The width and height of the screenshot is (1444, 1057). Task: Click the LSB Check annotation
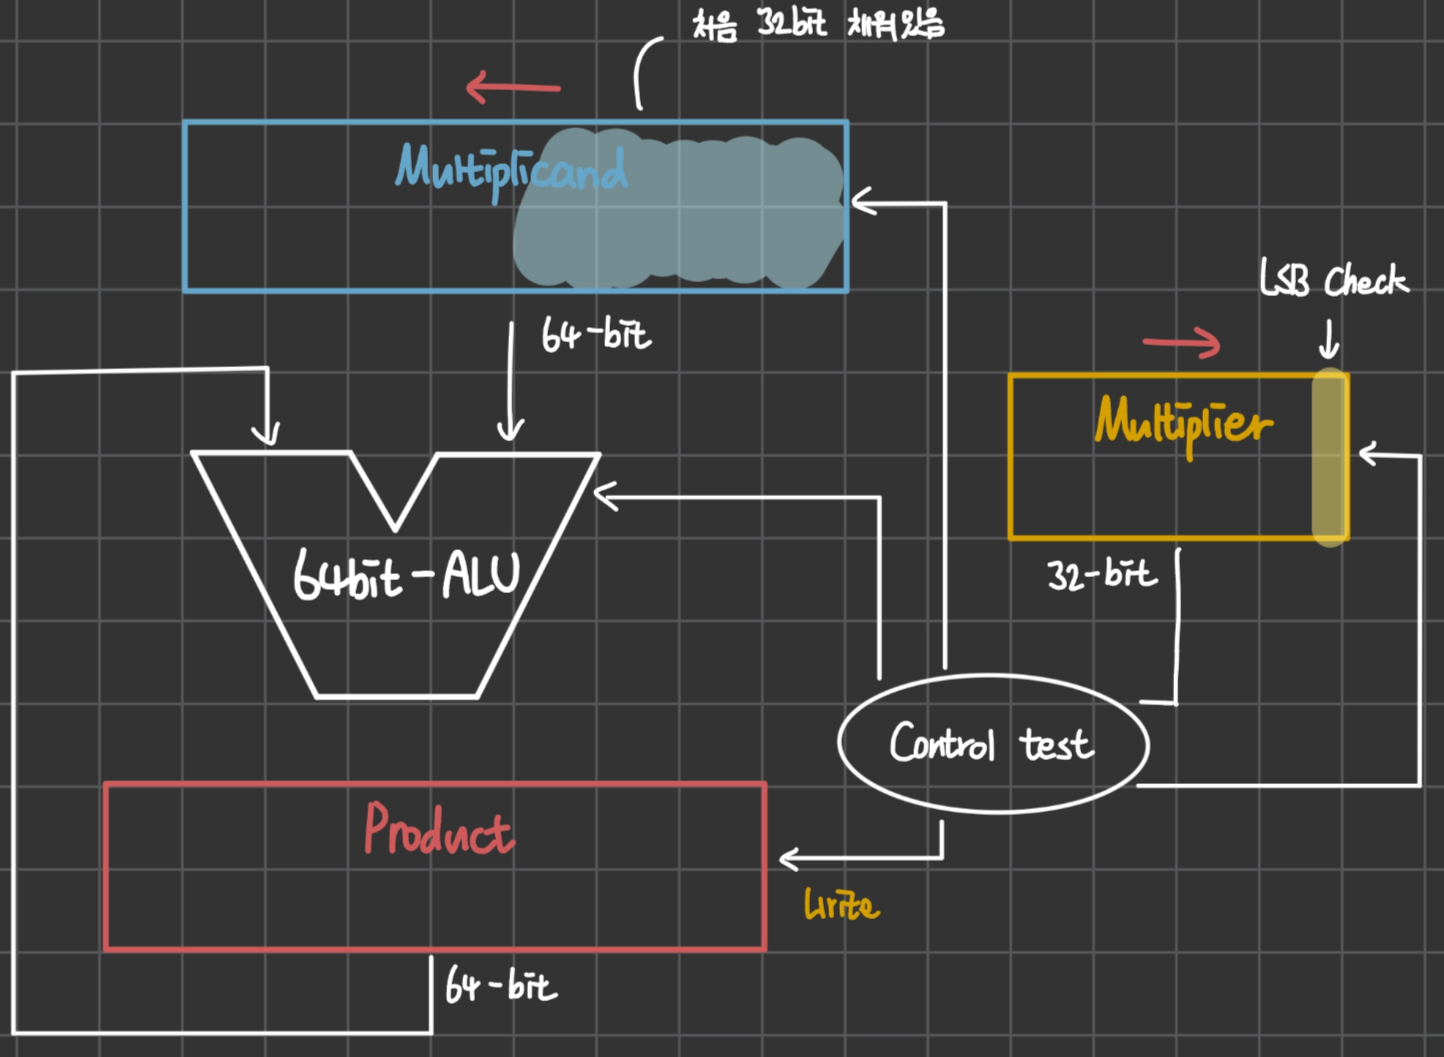coord(1334,279)
